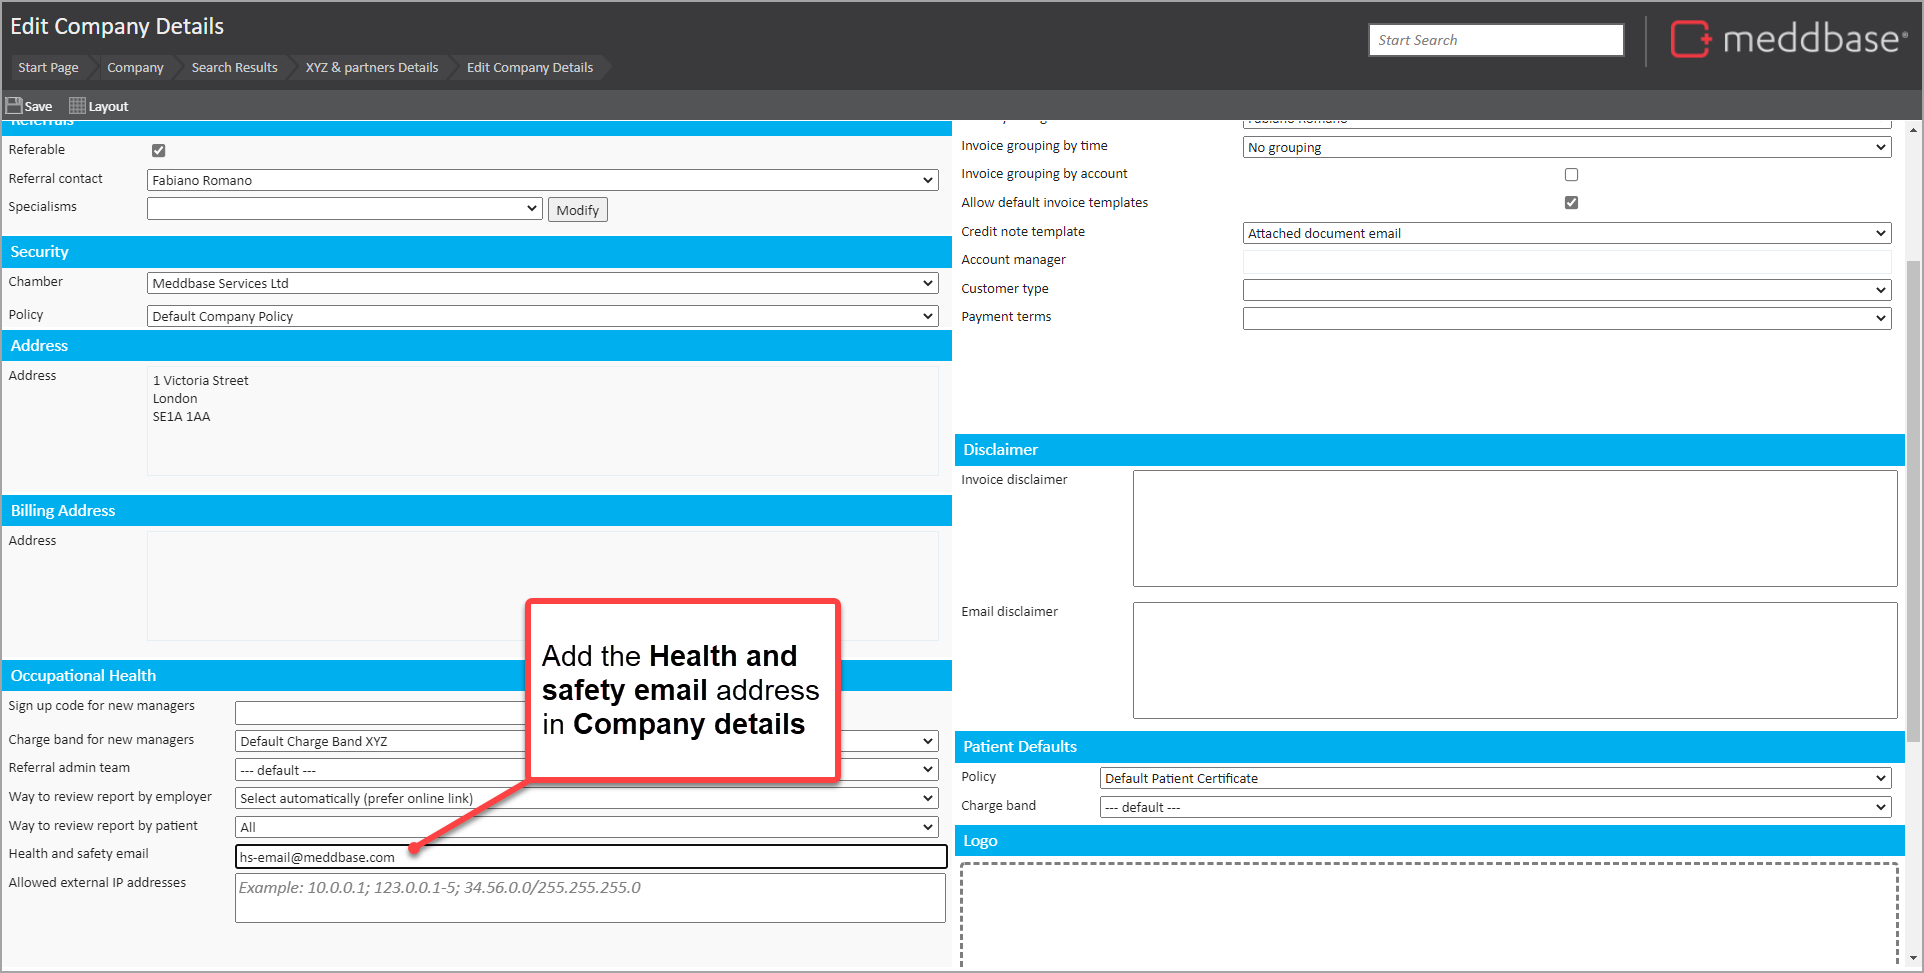Expand the Chamber dropdown
This screenshot has width=1924, height=973.
(x=542, y=284)
